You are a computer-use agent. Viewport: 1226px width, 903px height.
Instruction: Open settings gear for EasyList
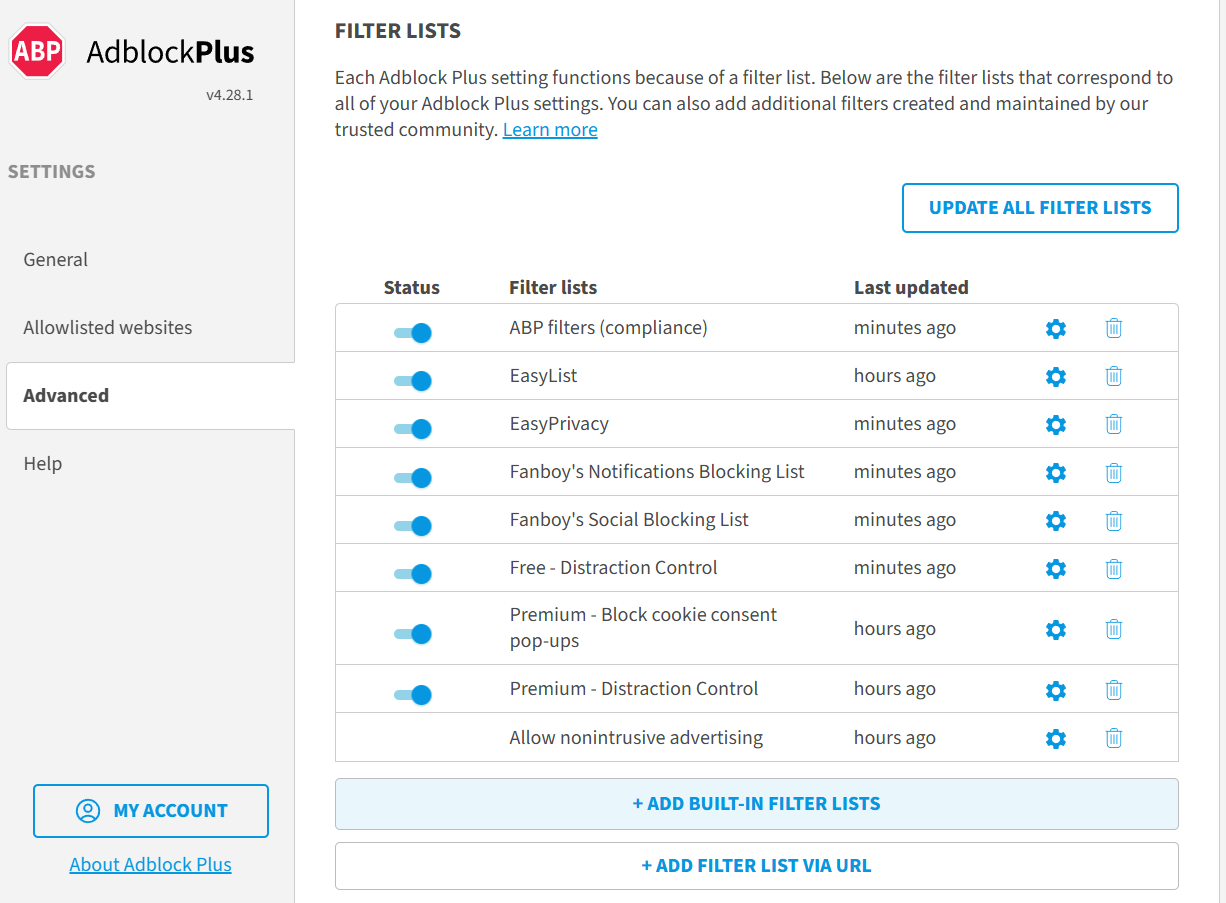1055,376
